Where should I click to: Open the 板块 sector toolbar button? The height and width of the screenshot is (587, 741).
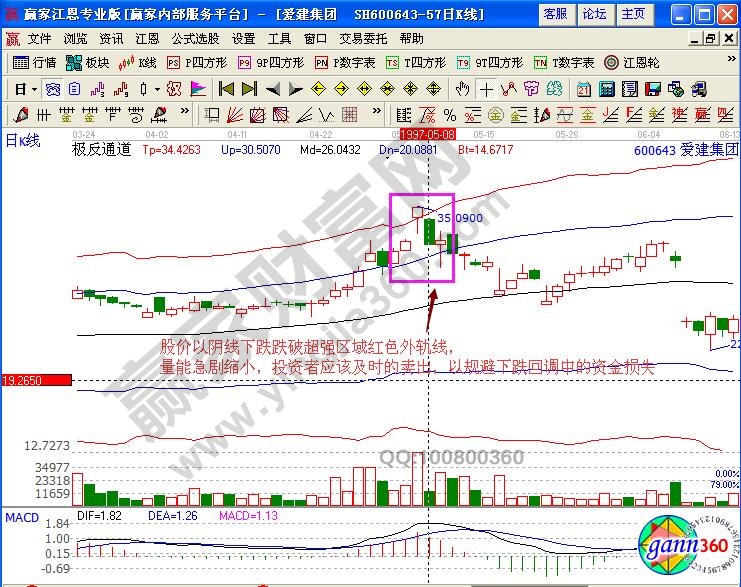pyautogui.click(x=88, y=62)
